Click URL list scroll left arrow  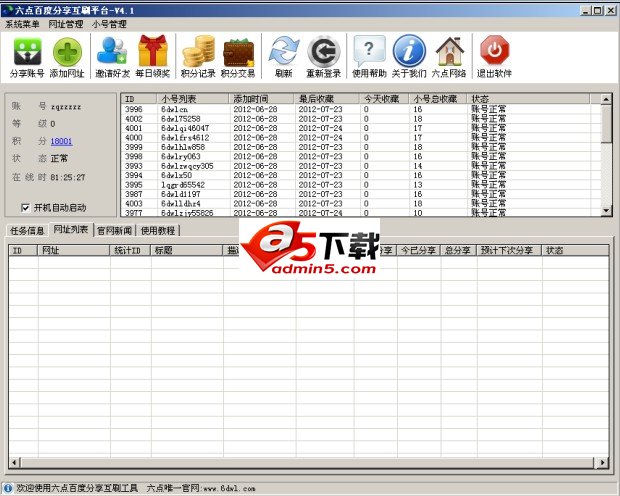(14, 462)
